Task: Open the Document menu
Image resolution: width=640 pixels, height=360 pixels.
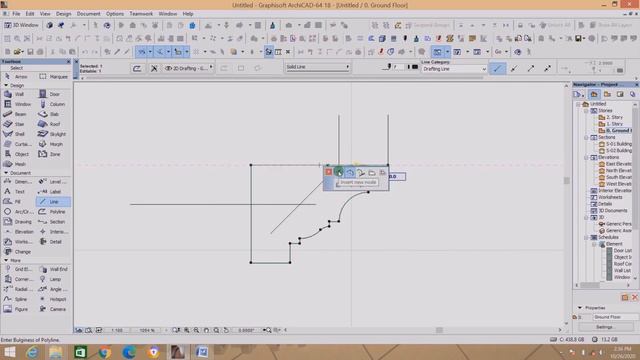Action: (x=88, y=13)
